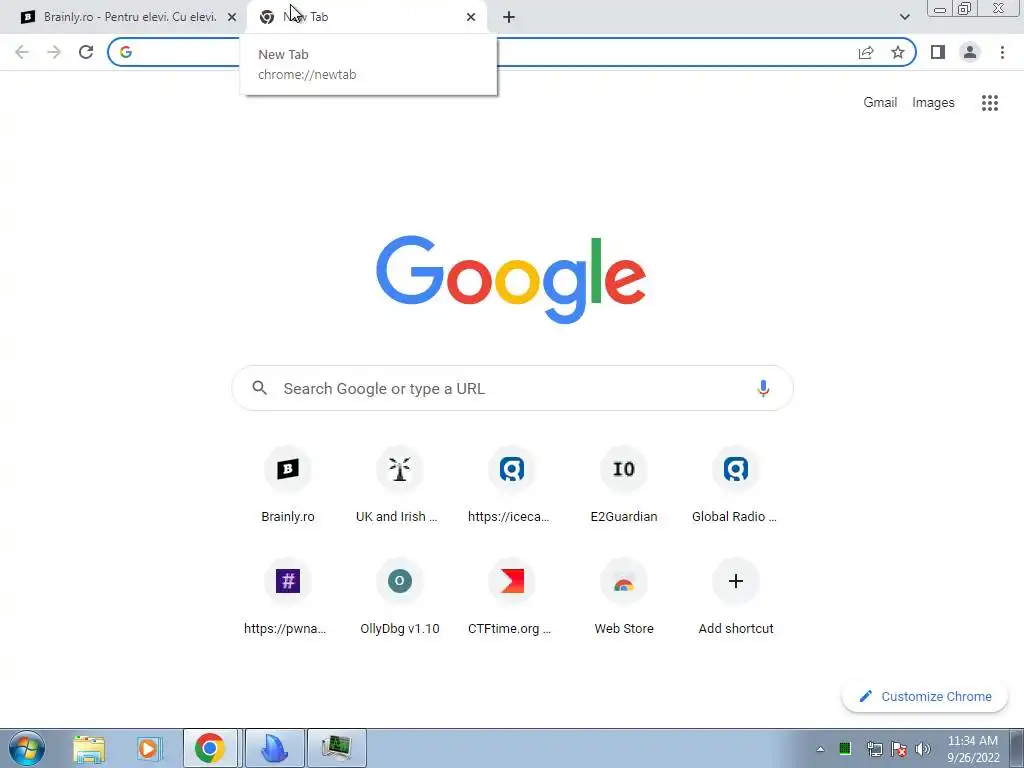The image size is (1024, 768).
Task: Toggle the side panel icon
Action: 938,52
